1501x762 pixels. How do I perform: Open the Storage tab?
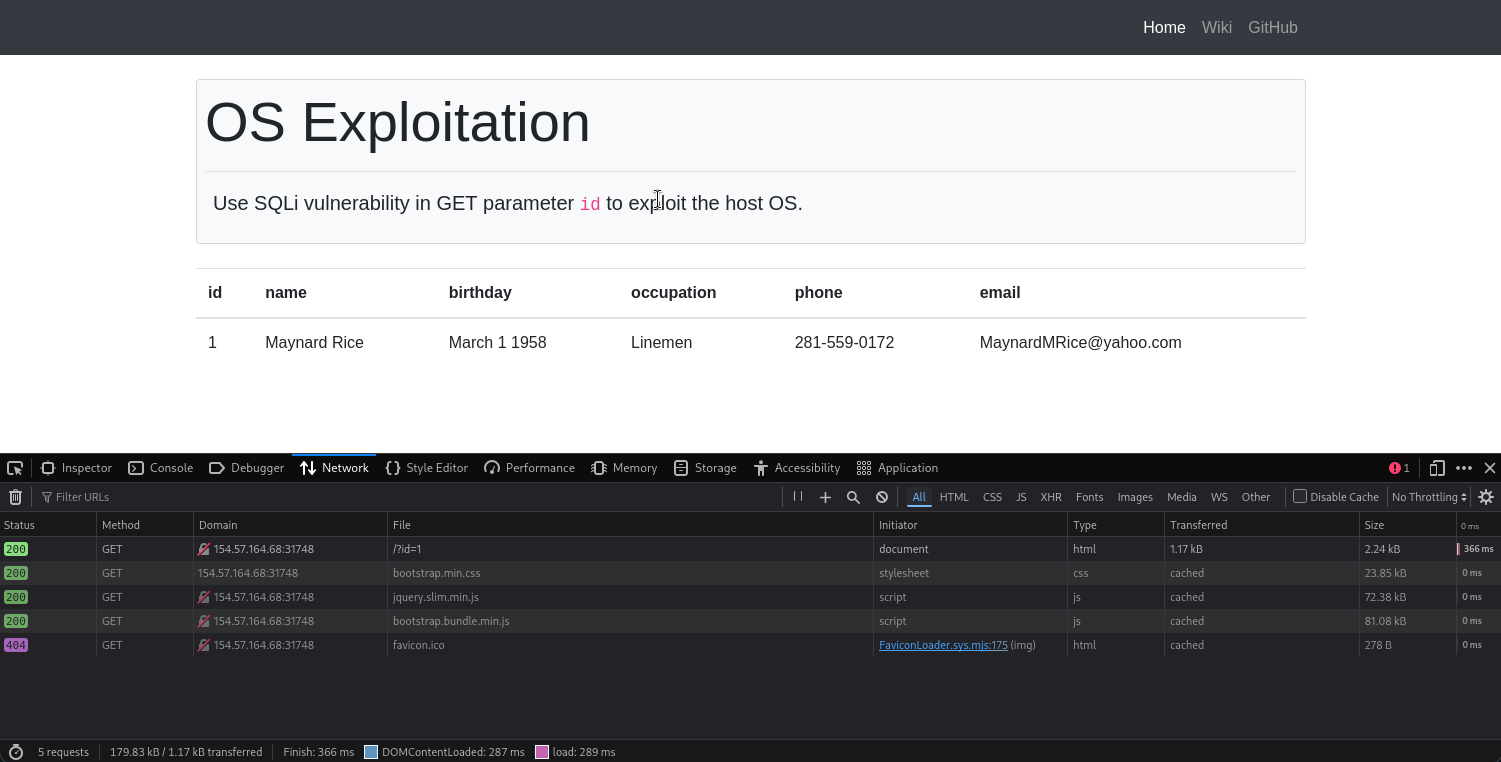pyautogui.click(x=705, y=468)
